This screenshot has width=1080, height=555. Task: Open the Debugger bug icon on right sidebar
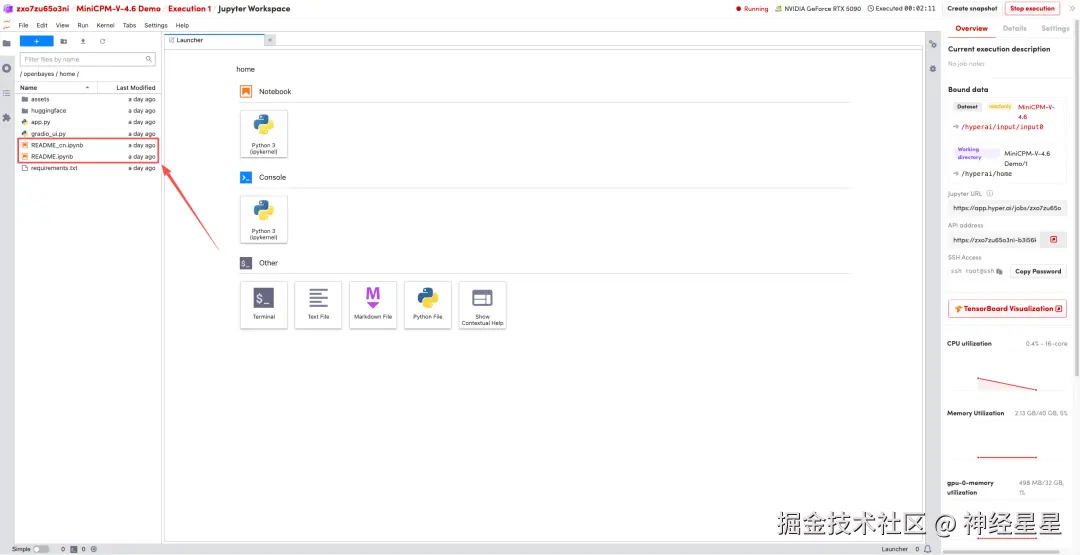coord(933,69)
